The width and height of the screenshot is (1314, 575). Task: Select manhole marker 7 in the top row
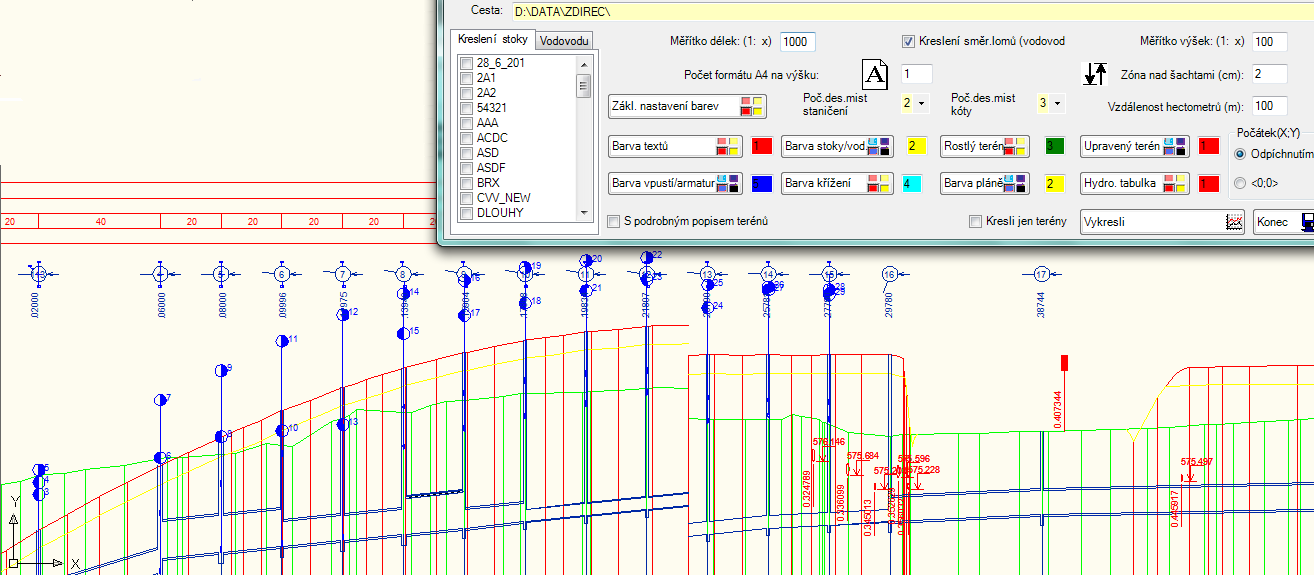click(x=342, y=273)
